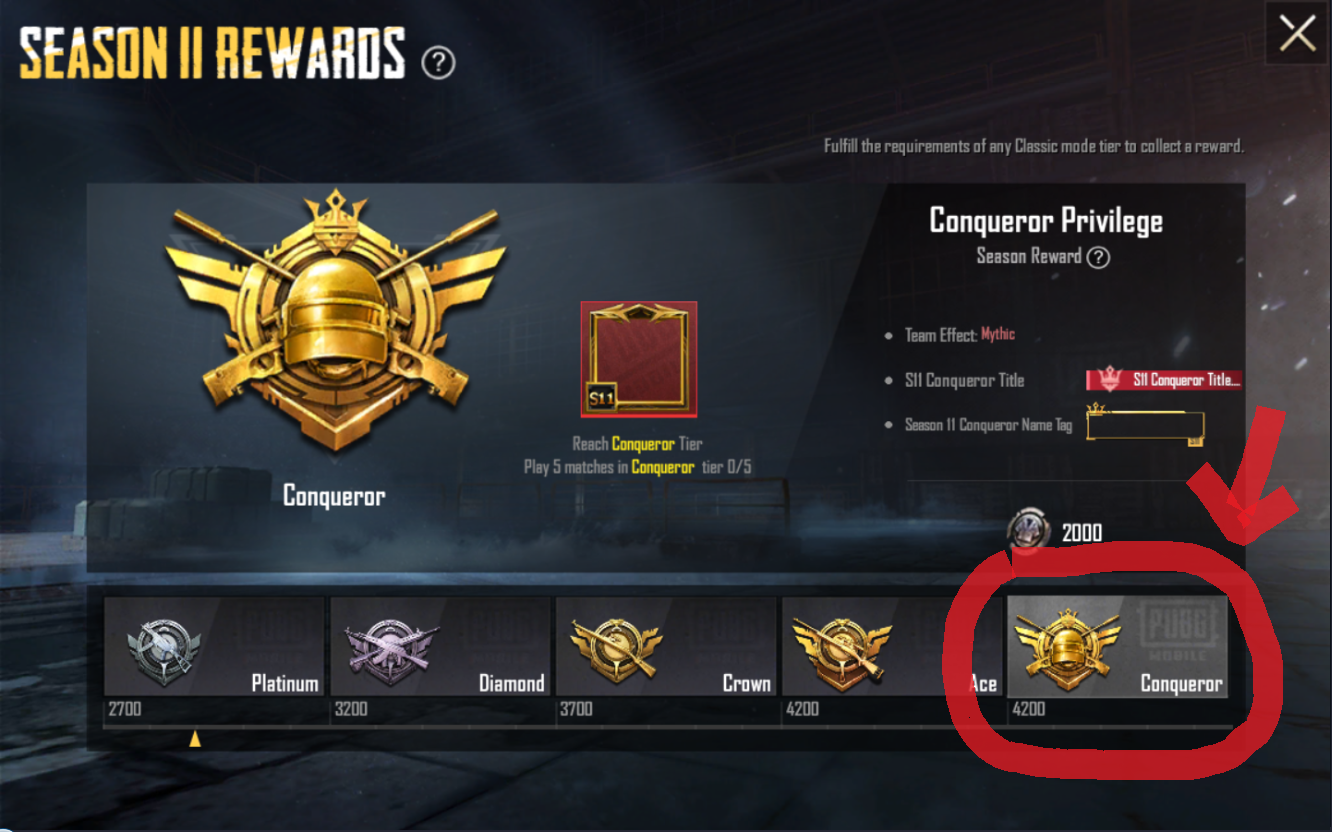Image resolution: width=1332 pixels, height=832 pixels.
Task: Click the tier rating progress bar
Action: click(666, 726)
